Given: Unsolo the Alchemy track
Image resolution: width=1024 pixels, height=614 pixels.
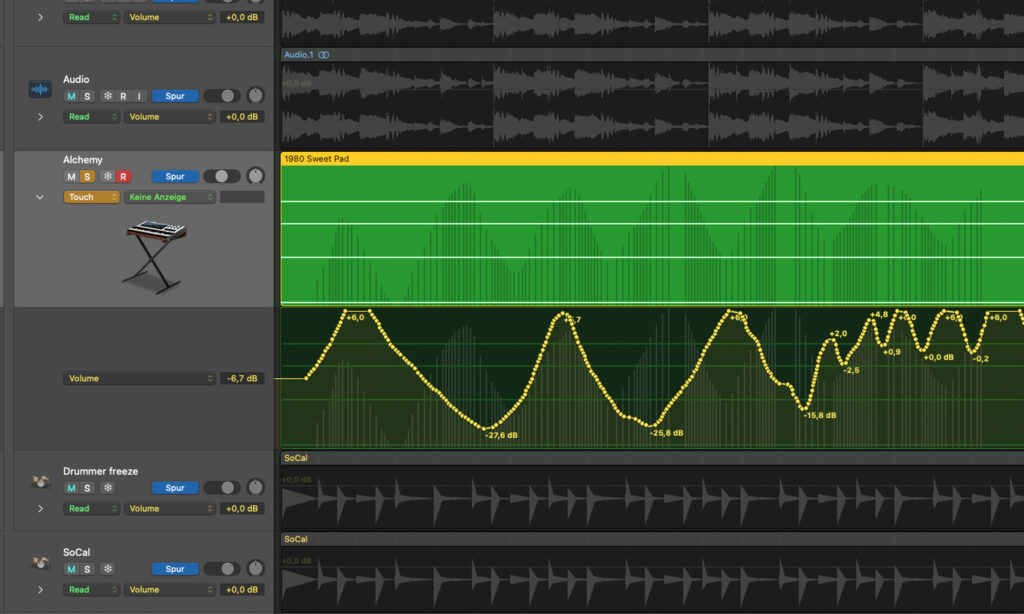Looking at the screenshot, I should click(87, 176).
